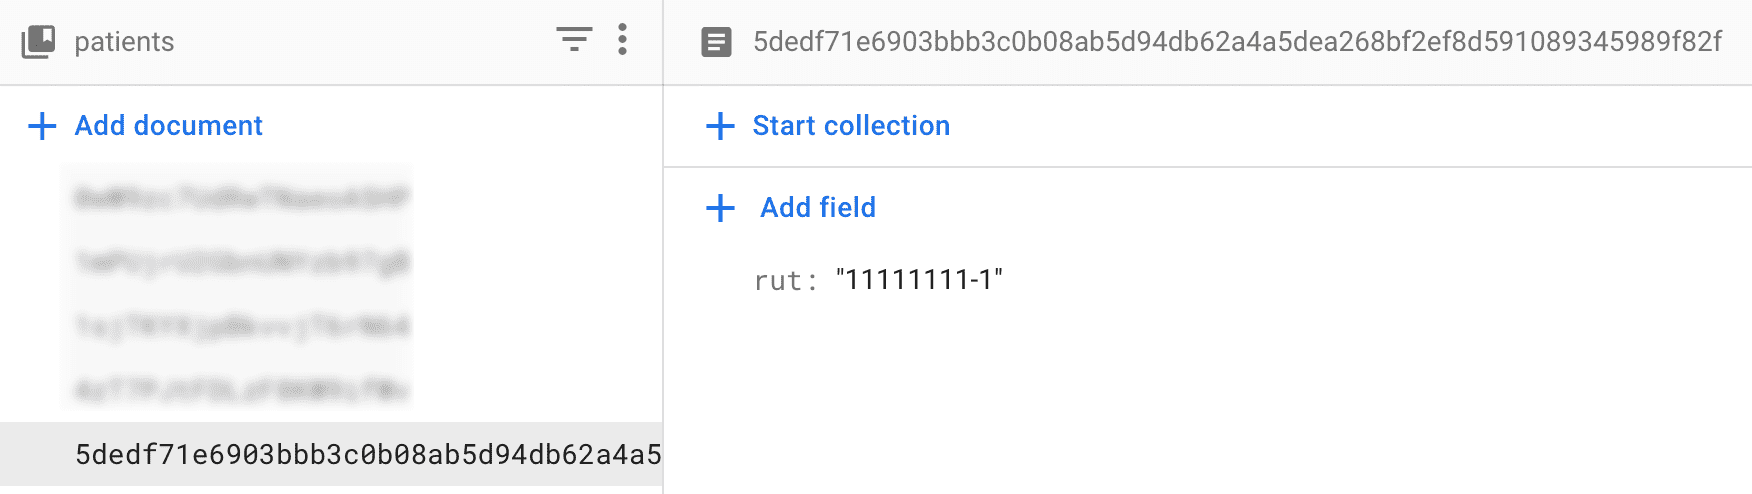
Task: Select the first blurred document in patients list
Action: 240,198
